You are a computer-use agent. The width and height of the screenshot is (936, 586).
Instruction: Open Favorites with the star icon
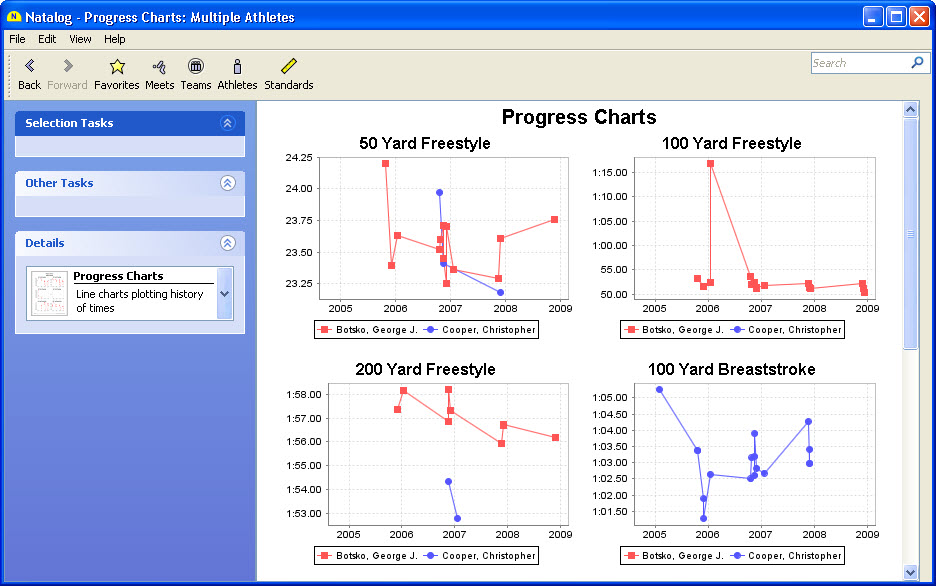(x=116, y=67)
